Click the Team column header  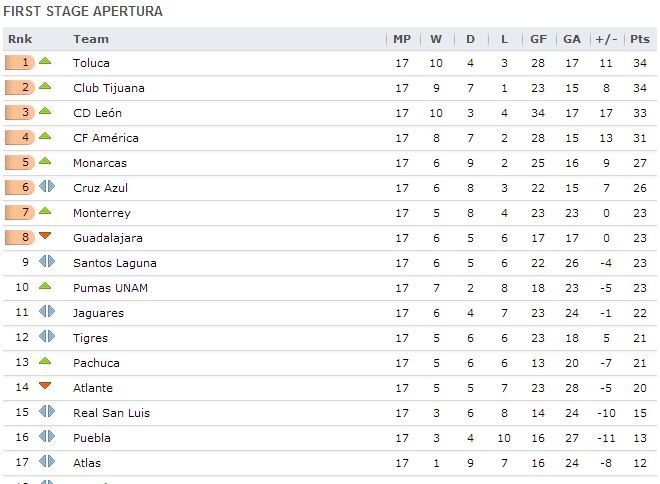pos(91,39)
